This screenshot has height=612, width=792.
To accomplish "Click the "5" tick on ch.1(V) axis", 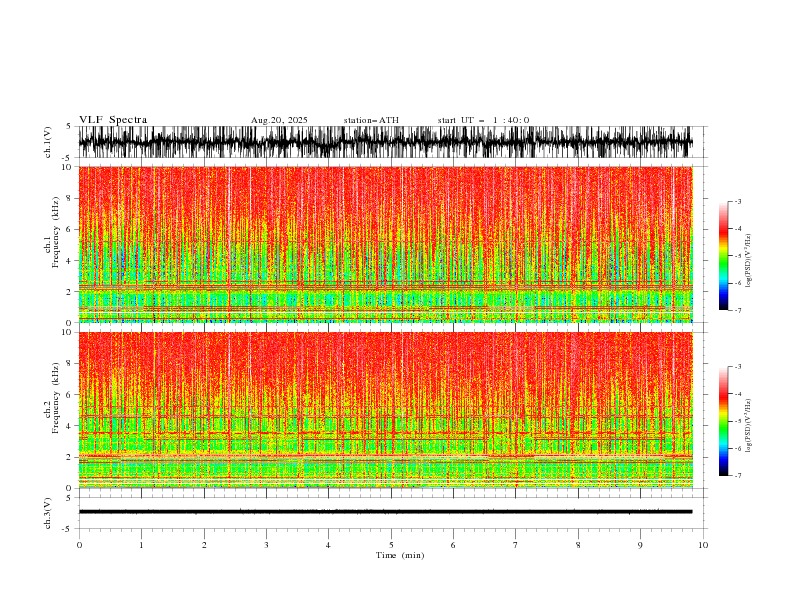I will 69,126.
